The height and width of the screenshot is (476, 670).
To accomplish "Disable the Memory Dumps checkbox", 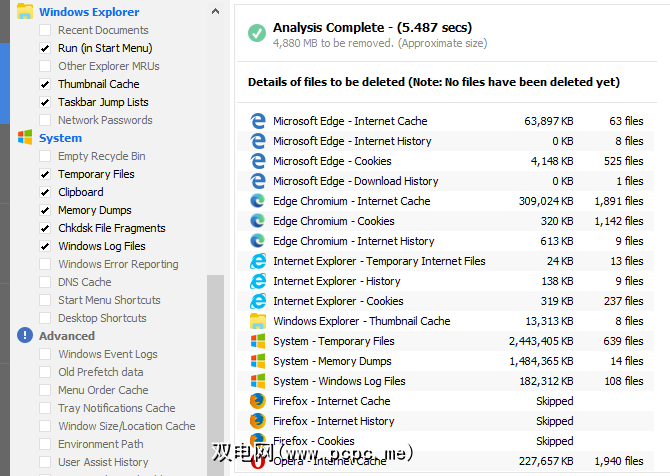I will click(x=45, y=210).
